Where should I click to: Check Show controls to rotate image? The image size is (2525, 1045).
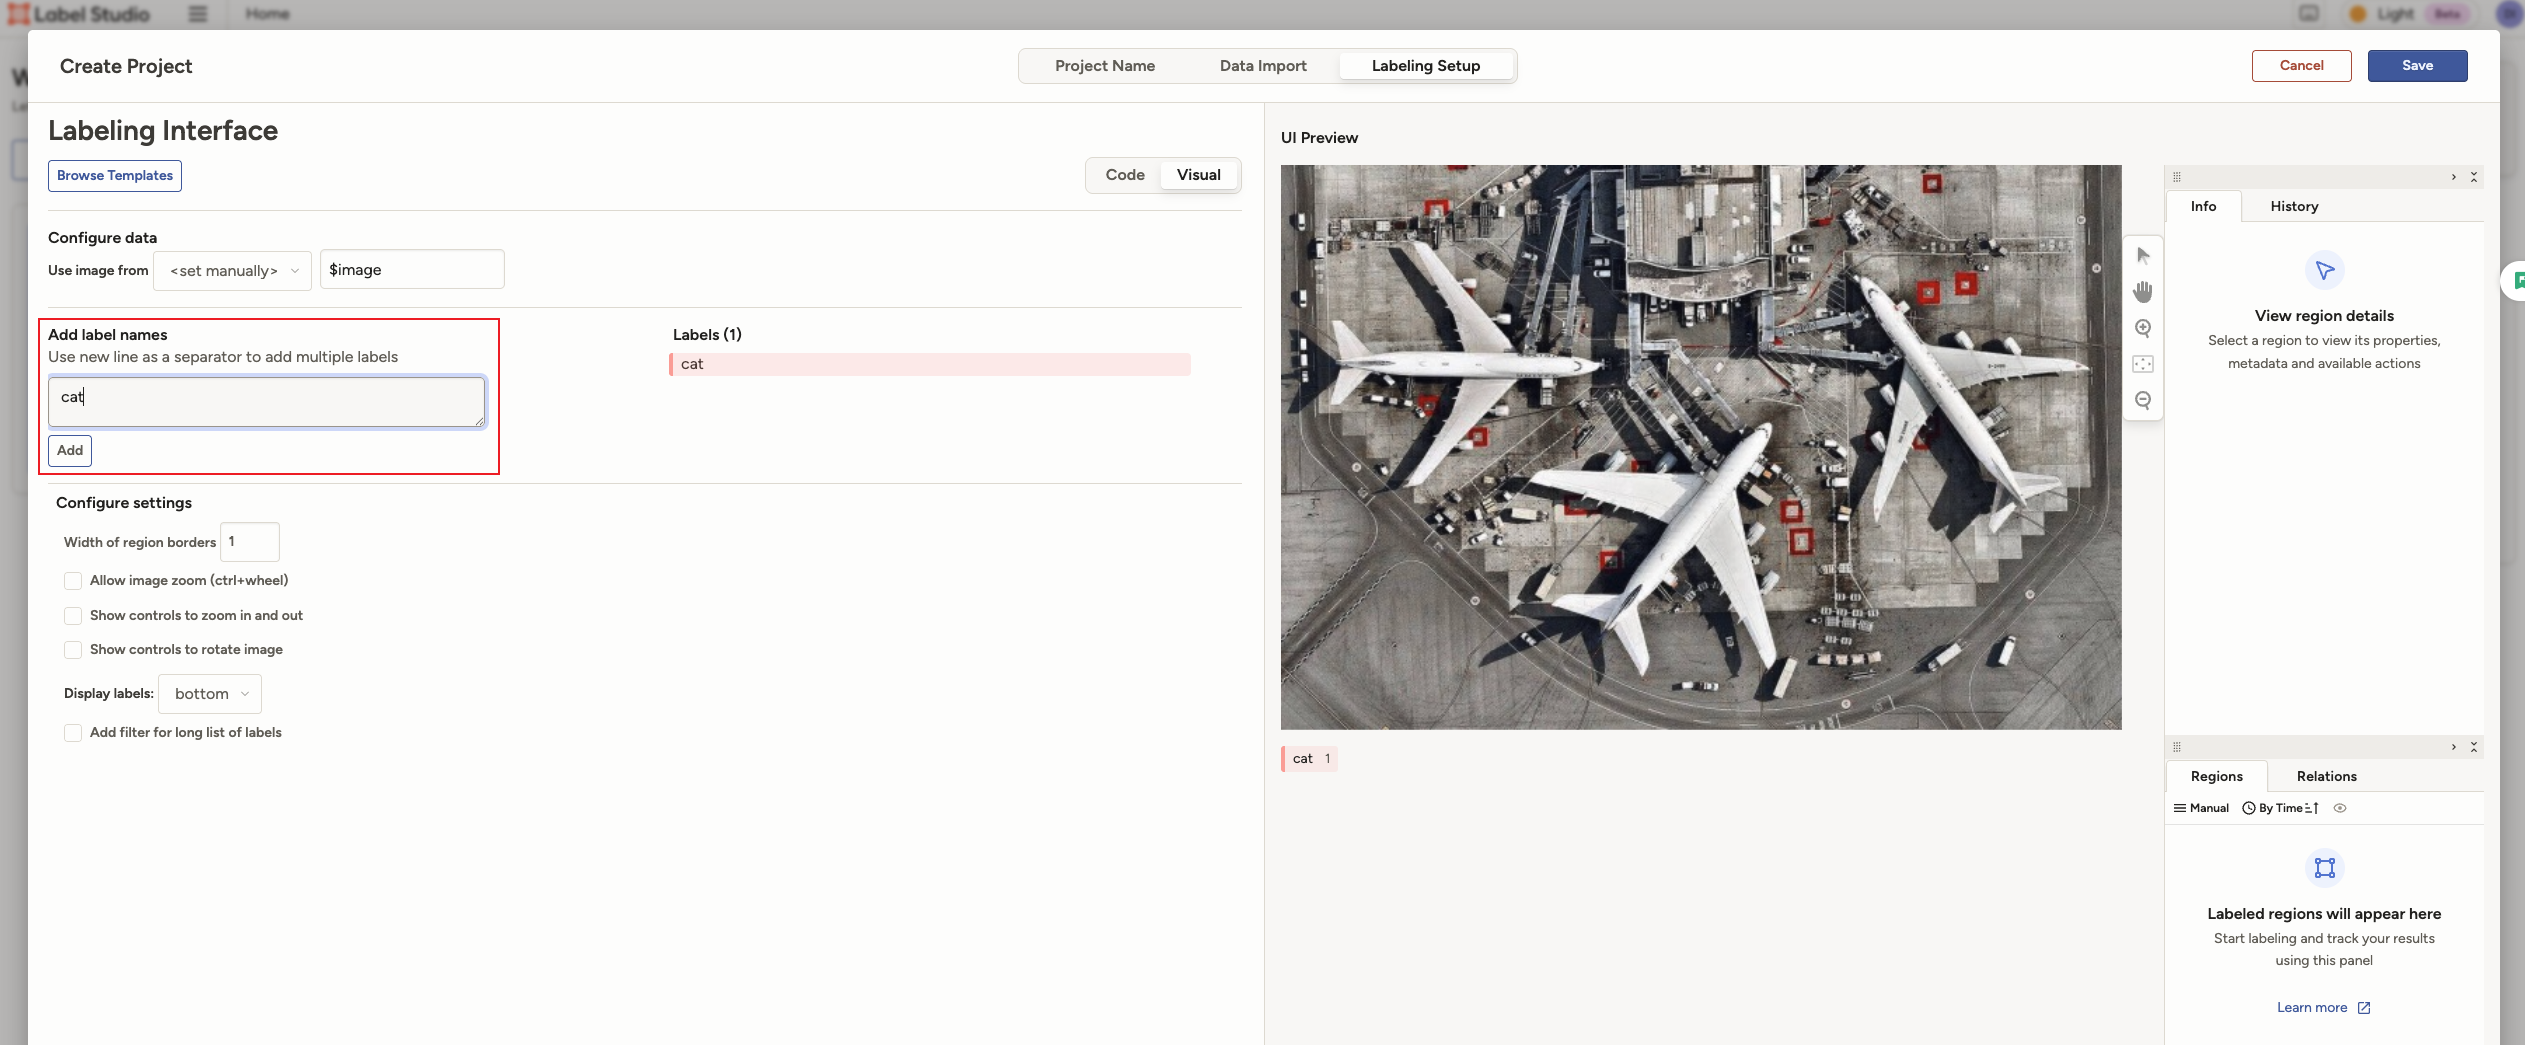pyautogui.click(x=73, y=650)
